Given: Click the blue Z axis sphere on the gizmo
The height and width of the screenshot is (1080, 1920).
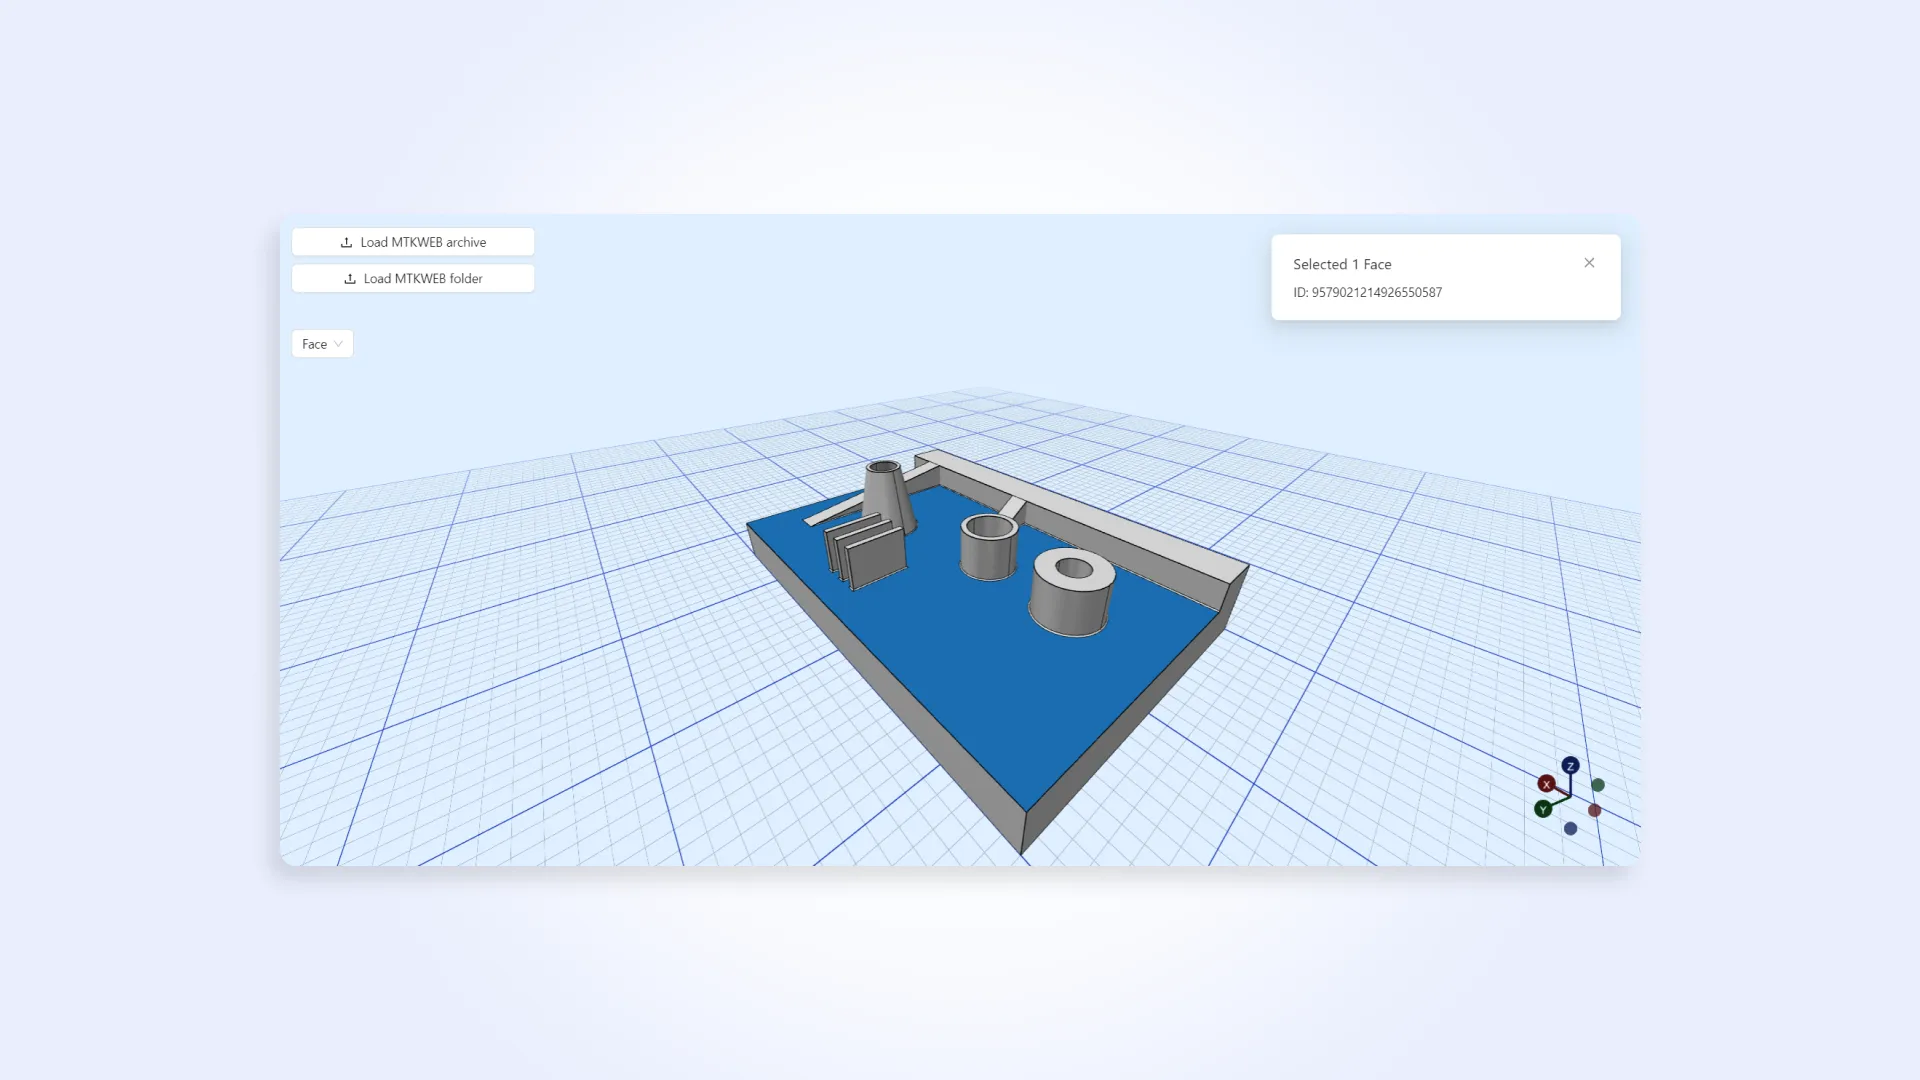Looking at the screenshot, I should click(1571, 766).
